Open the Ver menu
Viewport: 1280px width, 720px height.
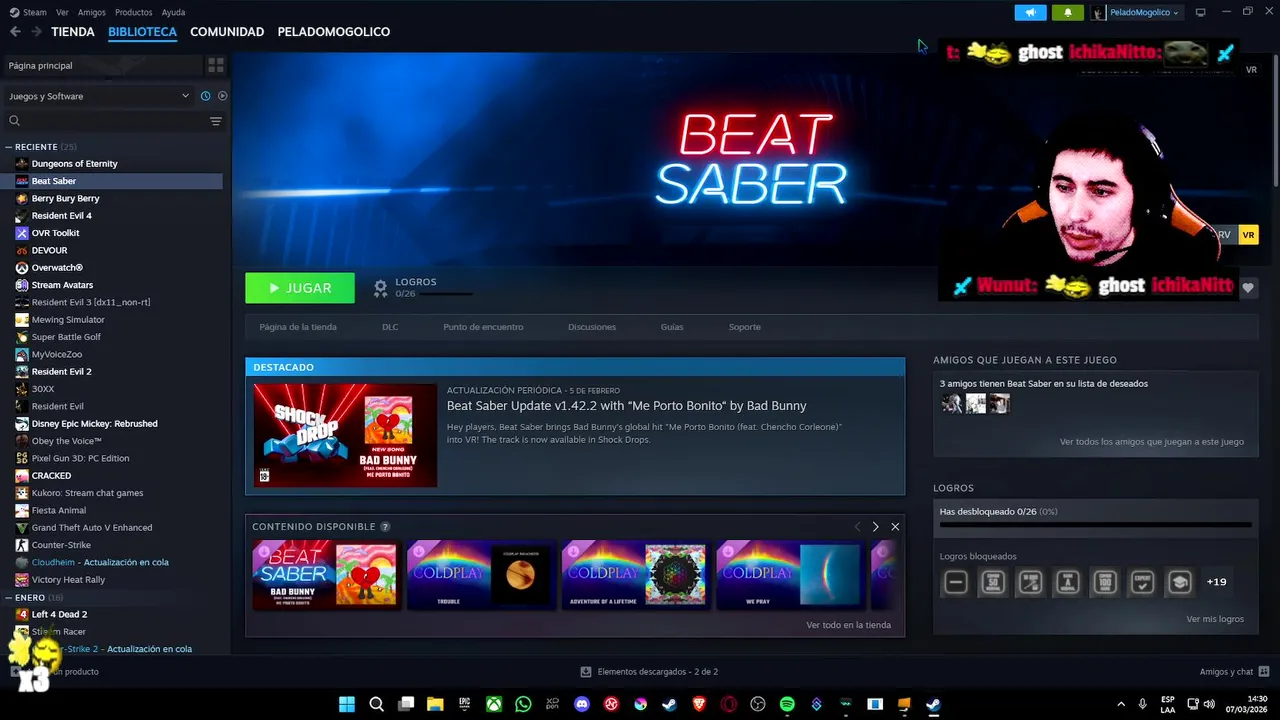coord(62,12)
